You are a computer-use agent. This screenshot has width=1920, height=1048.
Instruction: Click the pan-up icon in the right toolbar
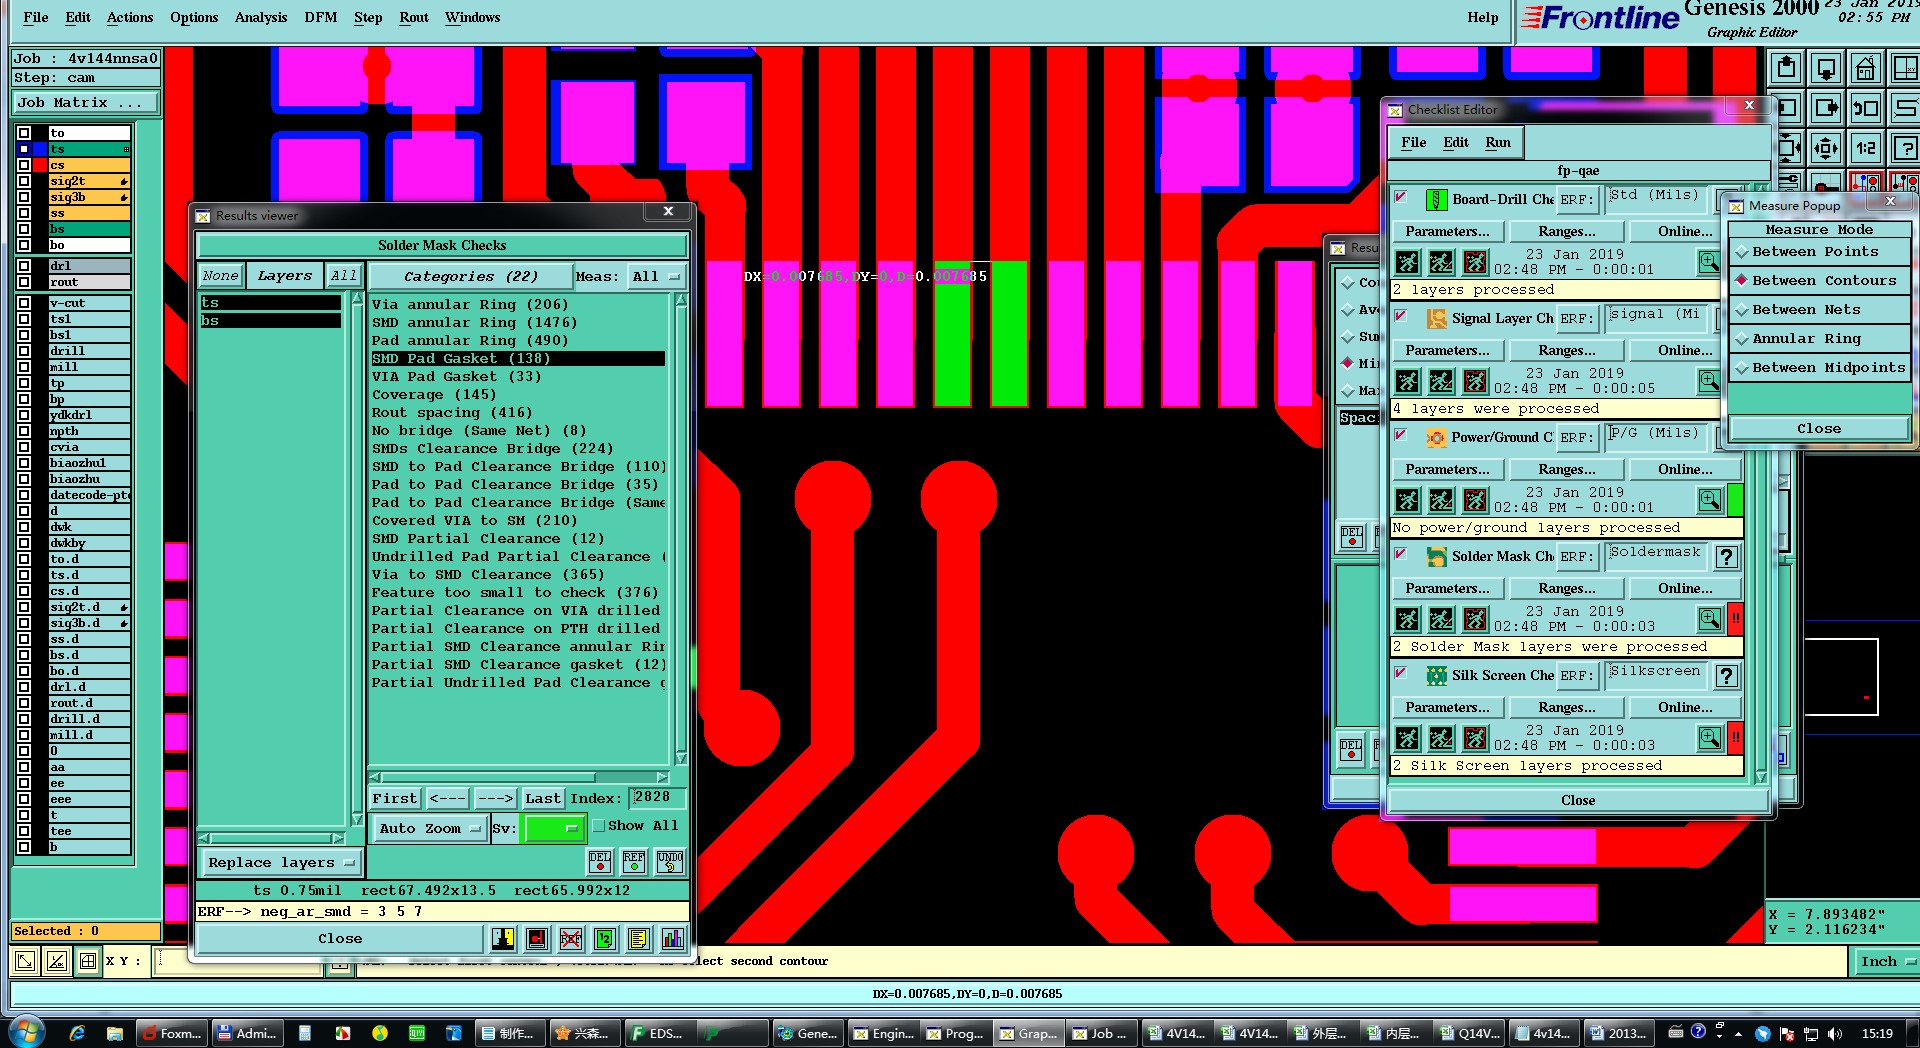pyautogui.click(x=1786, y=68)
